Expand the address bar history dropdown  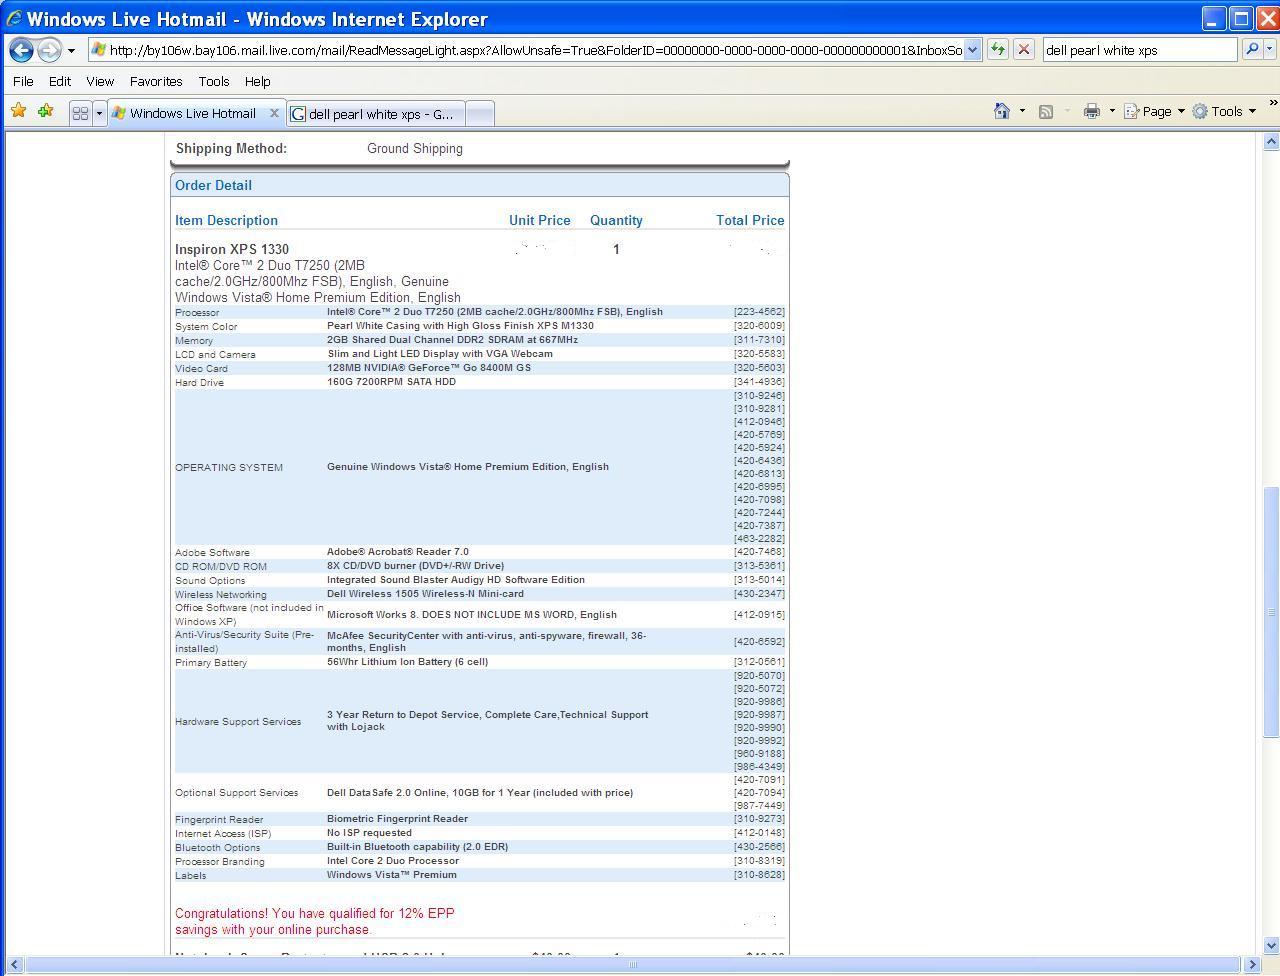972,50
